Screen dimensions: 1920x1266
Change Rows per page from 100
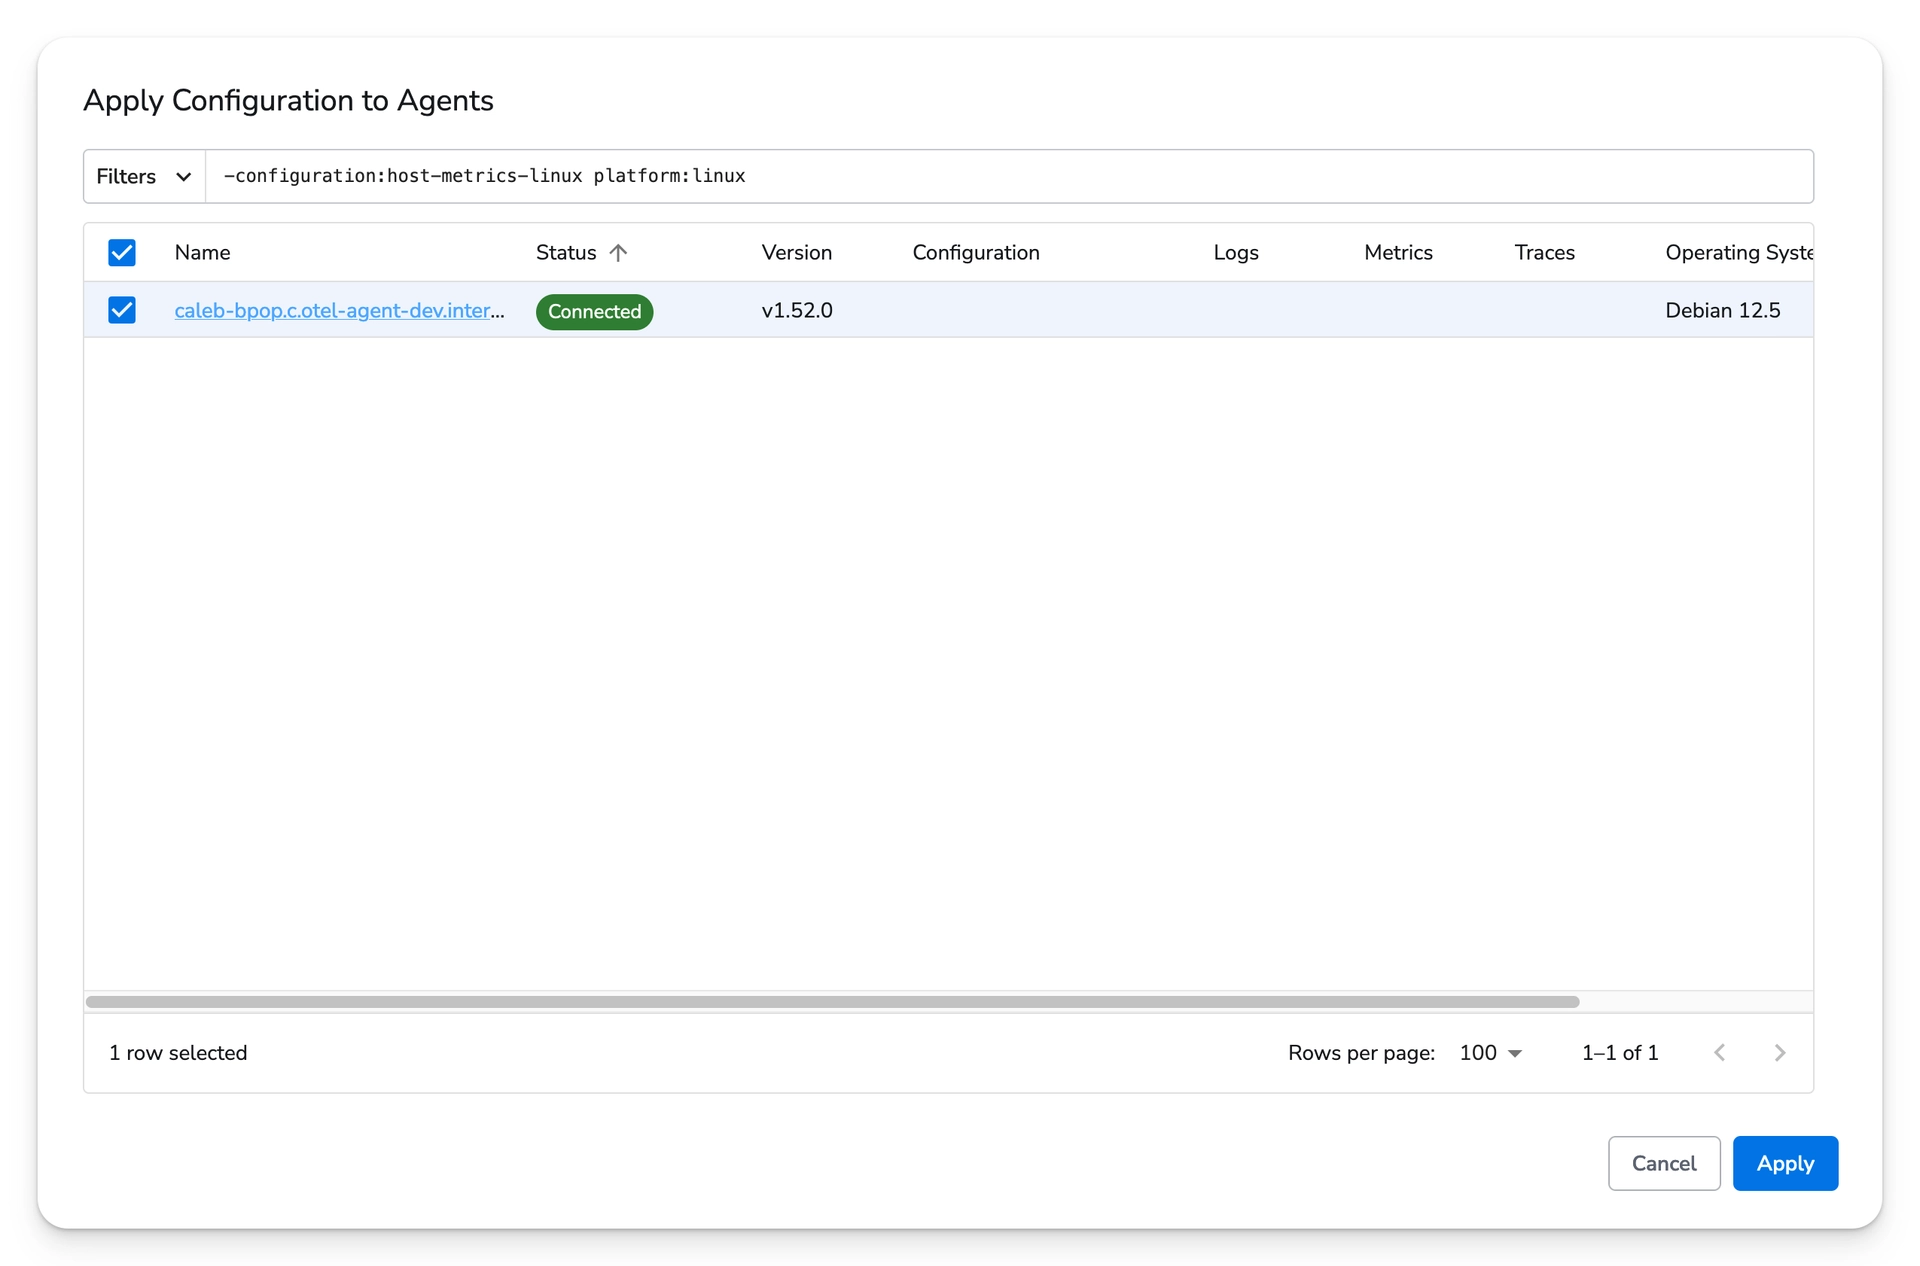(1490, 1052)
